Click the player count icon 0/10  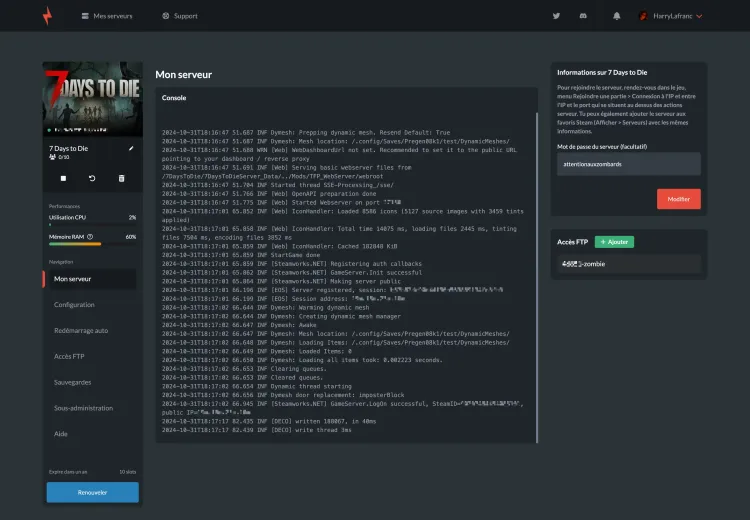[x=53, y=157]
